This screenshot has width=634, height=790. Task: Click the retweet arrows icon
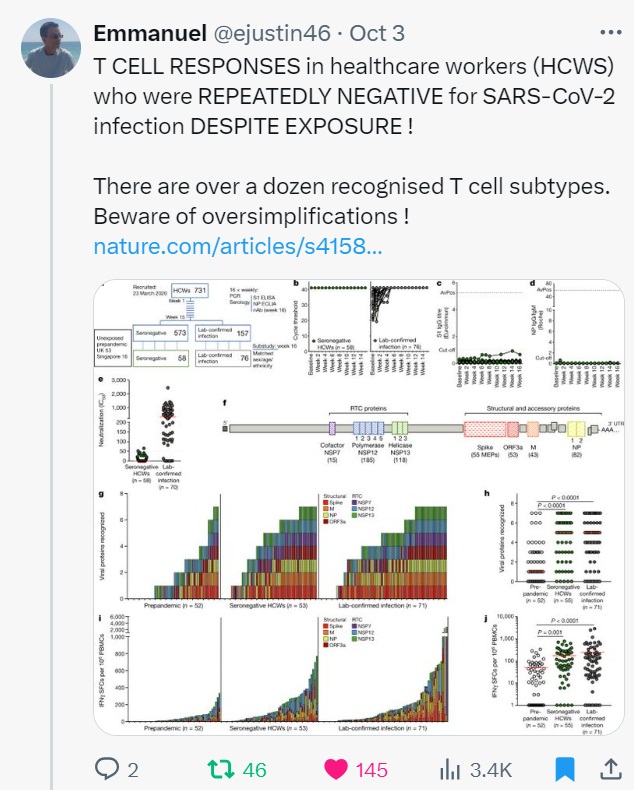click(215, 769)
